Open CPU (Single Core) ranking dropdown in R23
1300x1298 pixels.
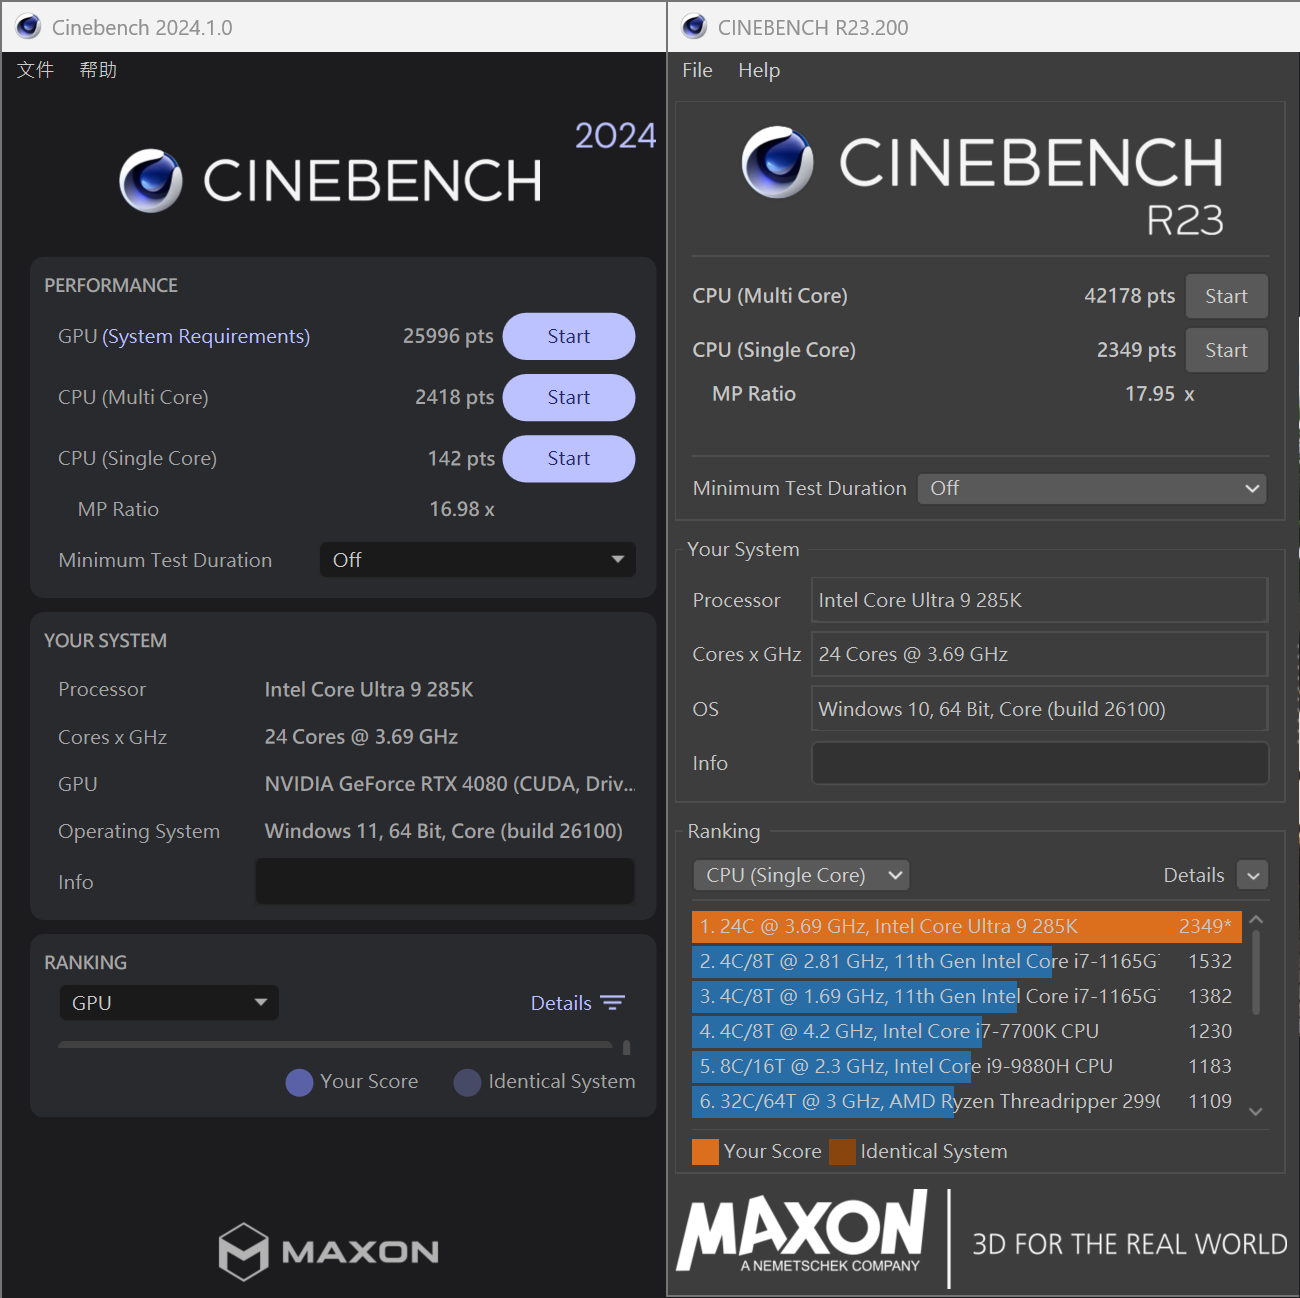coord(801,875)
